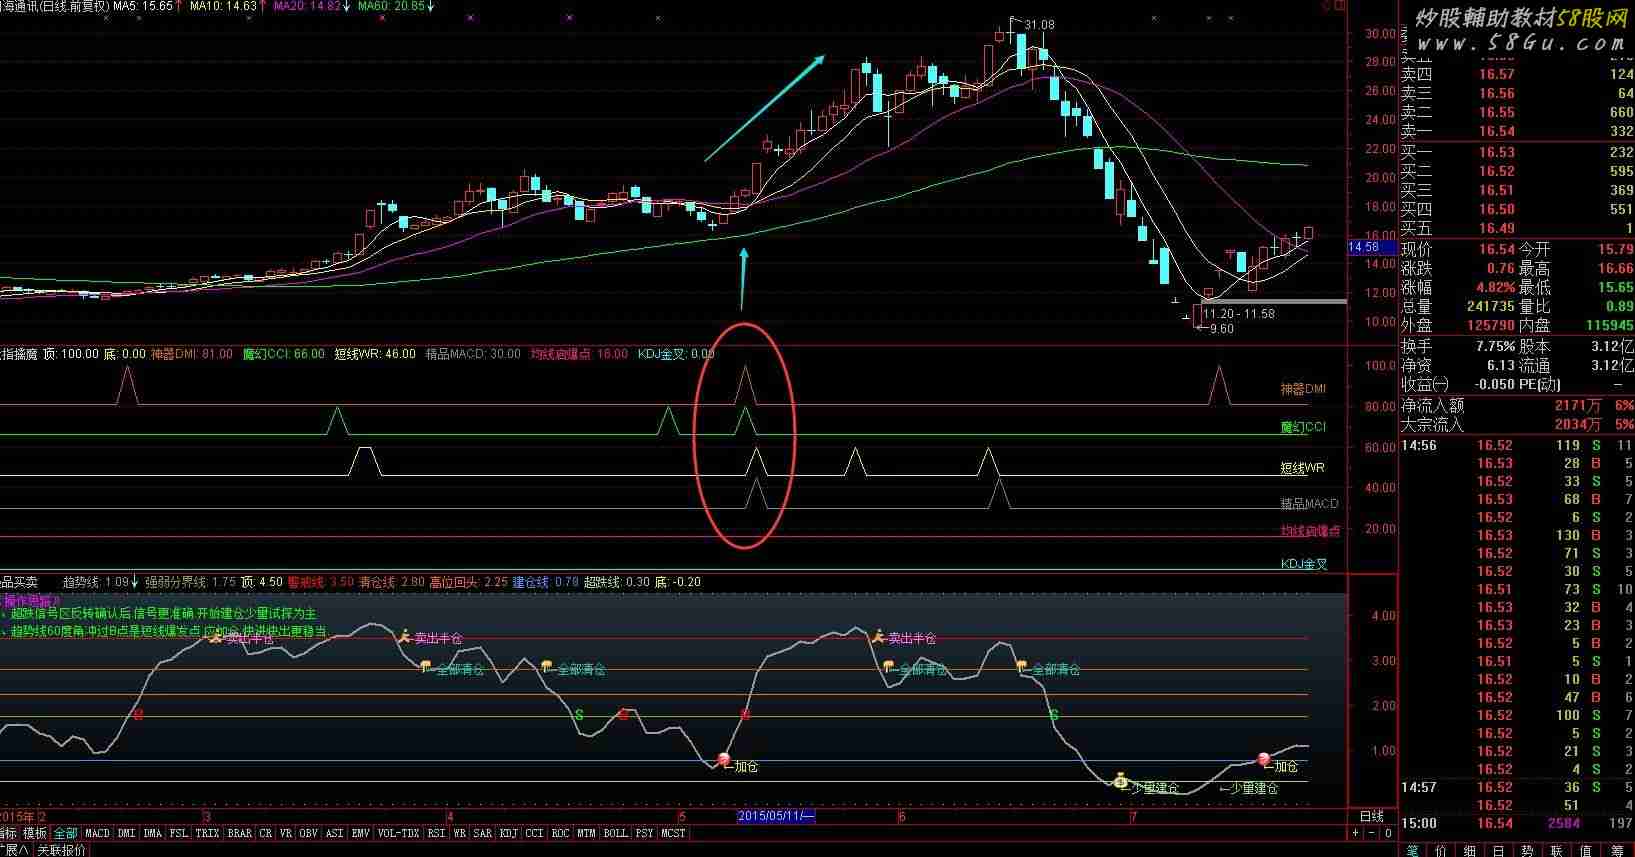
Task: Expand the 扩展 panel at bottom left
Action: point(15,850)
